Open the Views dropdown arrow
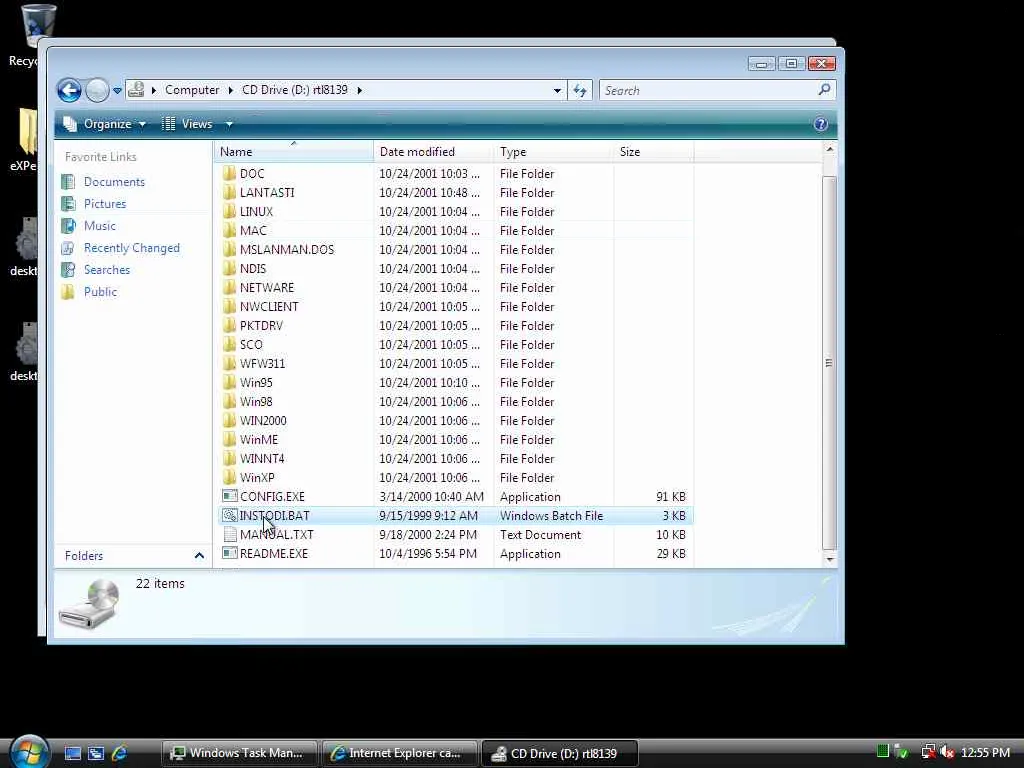 click(x=229, y=124)
